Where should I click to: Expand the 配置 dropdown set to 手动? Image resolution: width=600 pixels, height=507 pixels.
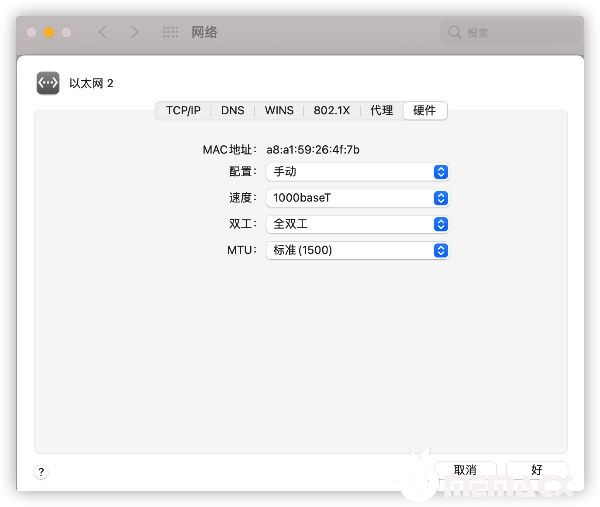(x=358, y=172)
